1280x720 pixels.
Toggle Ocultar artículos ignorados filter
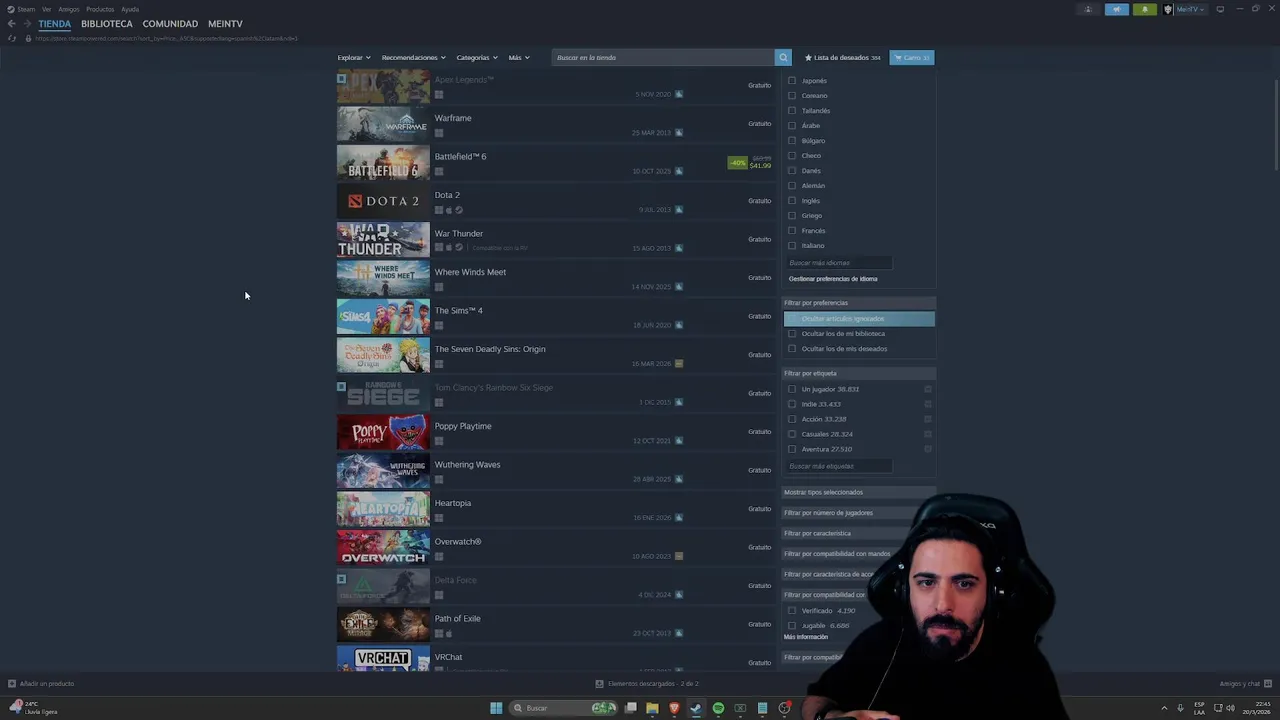[859, 319]
